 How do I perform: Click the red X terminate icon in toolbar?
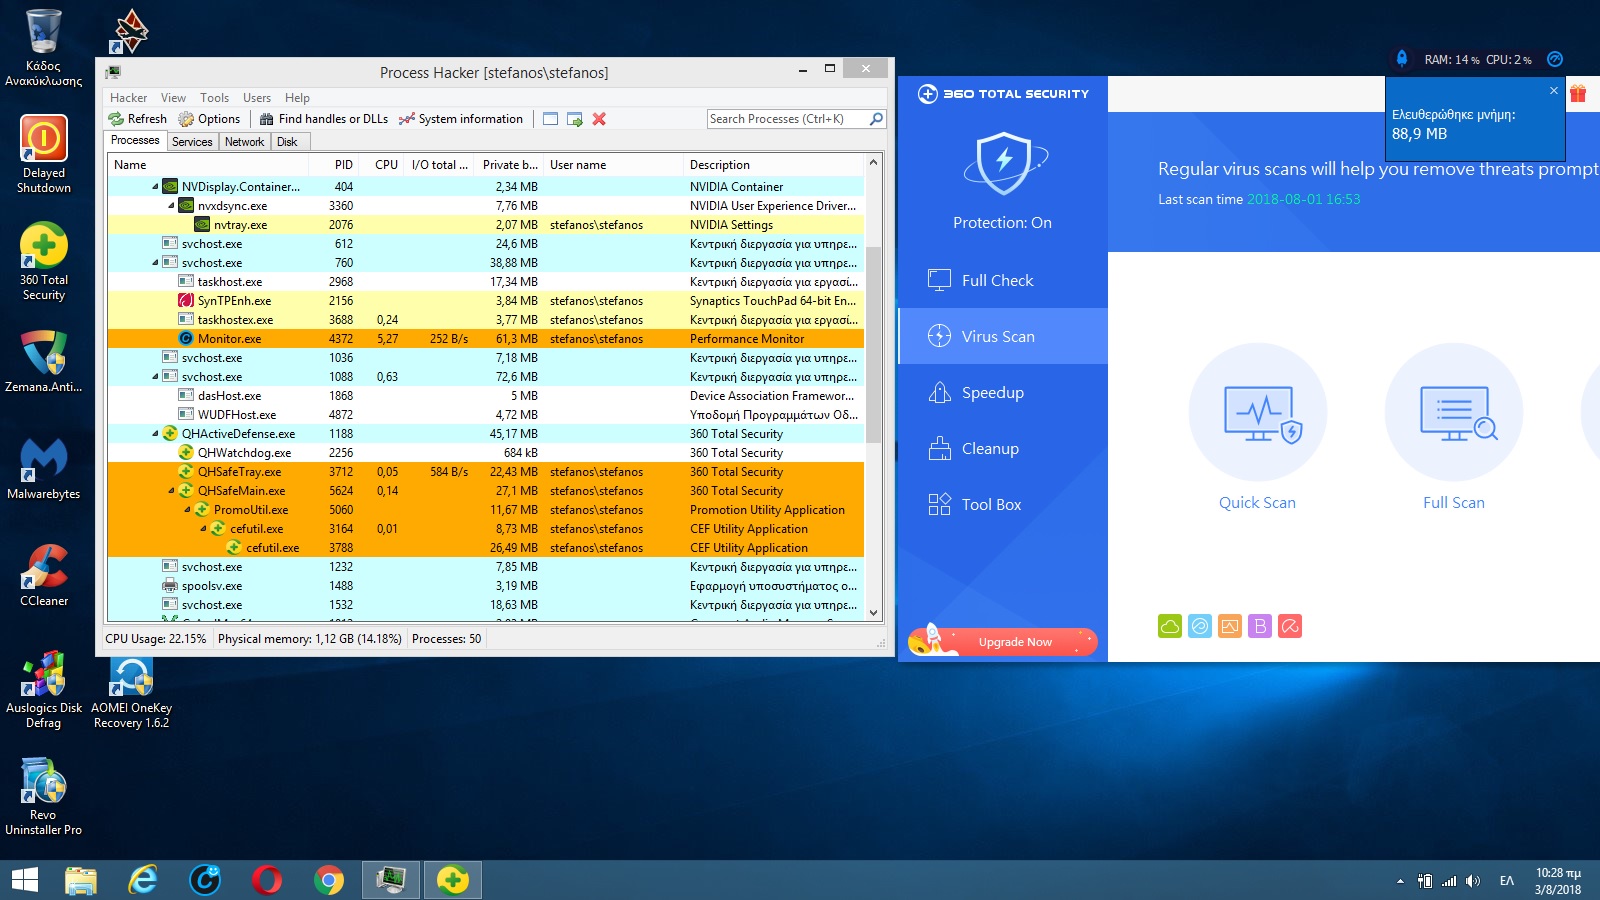pyautogui.click(x=599, y=119)
